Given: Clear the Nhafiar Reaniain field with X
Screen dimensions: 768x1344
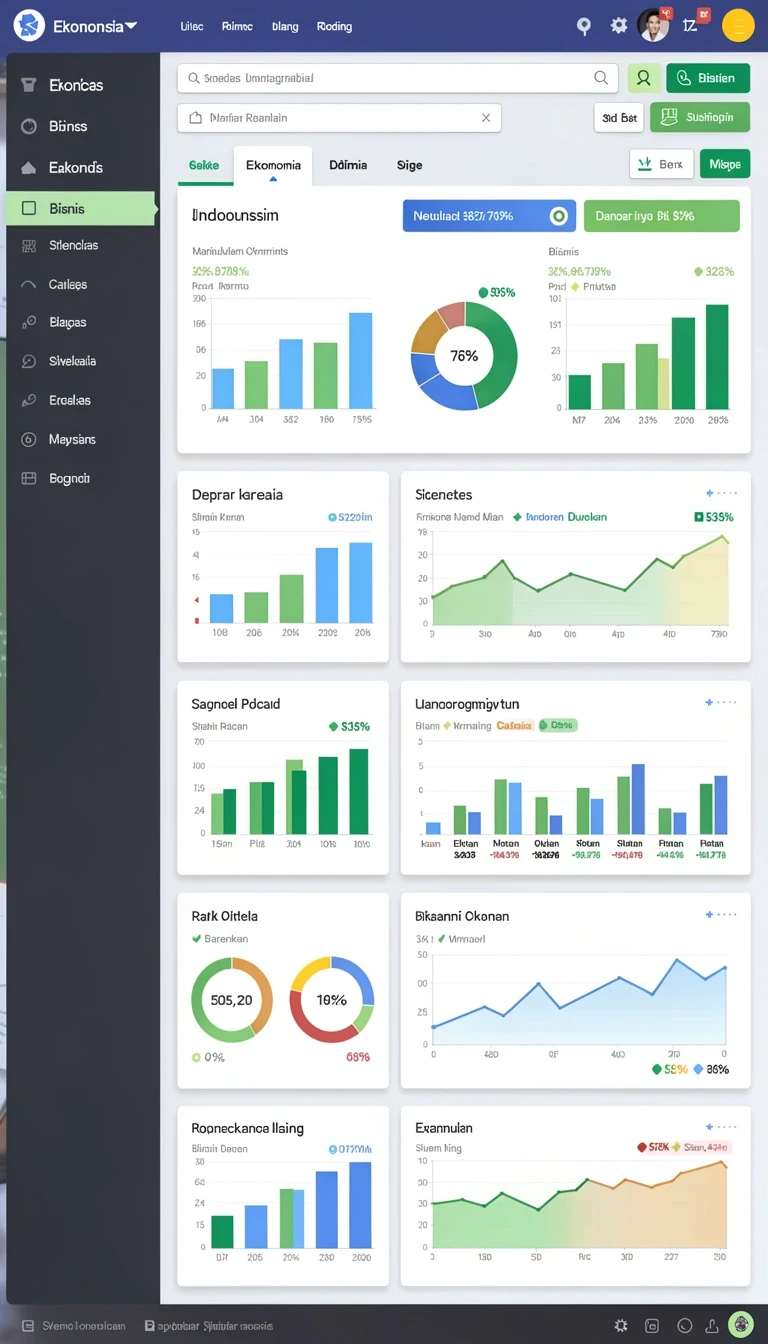Looking at the screenshot, I should tap(486, 117).
